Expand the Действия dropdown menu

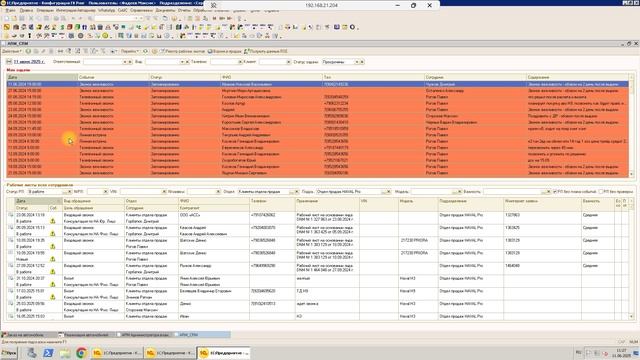[x=12, y=51]
